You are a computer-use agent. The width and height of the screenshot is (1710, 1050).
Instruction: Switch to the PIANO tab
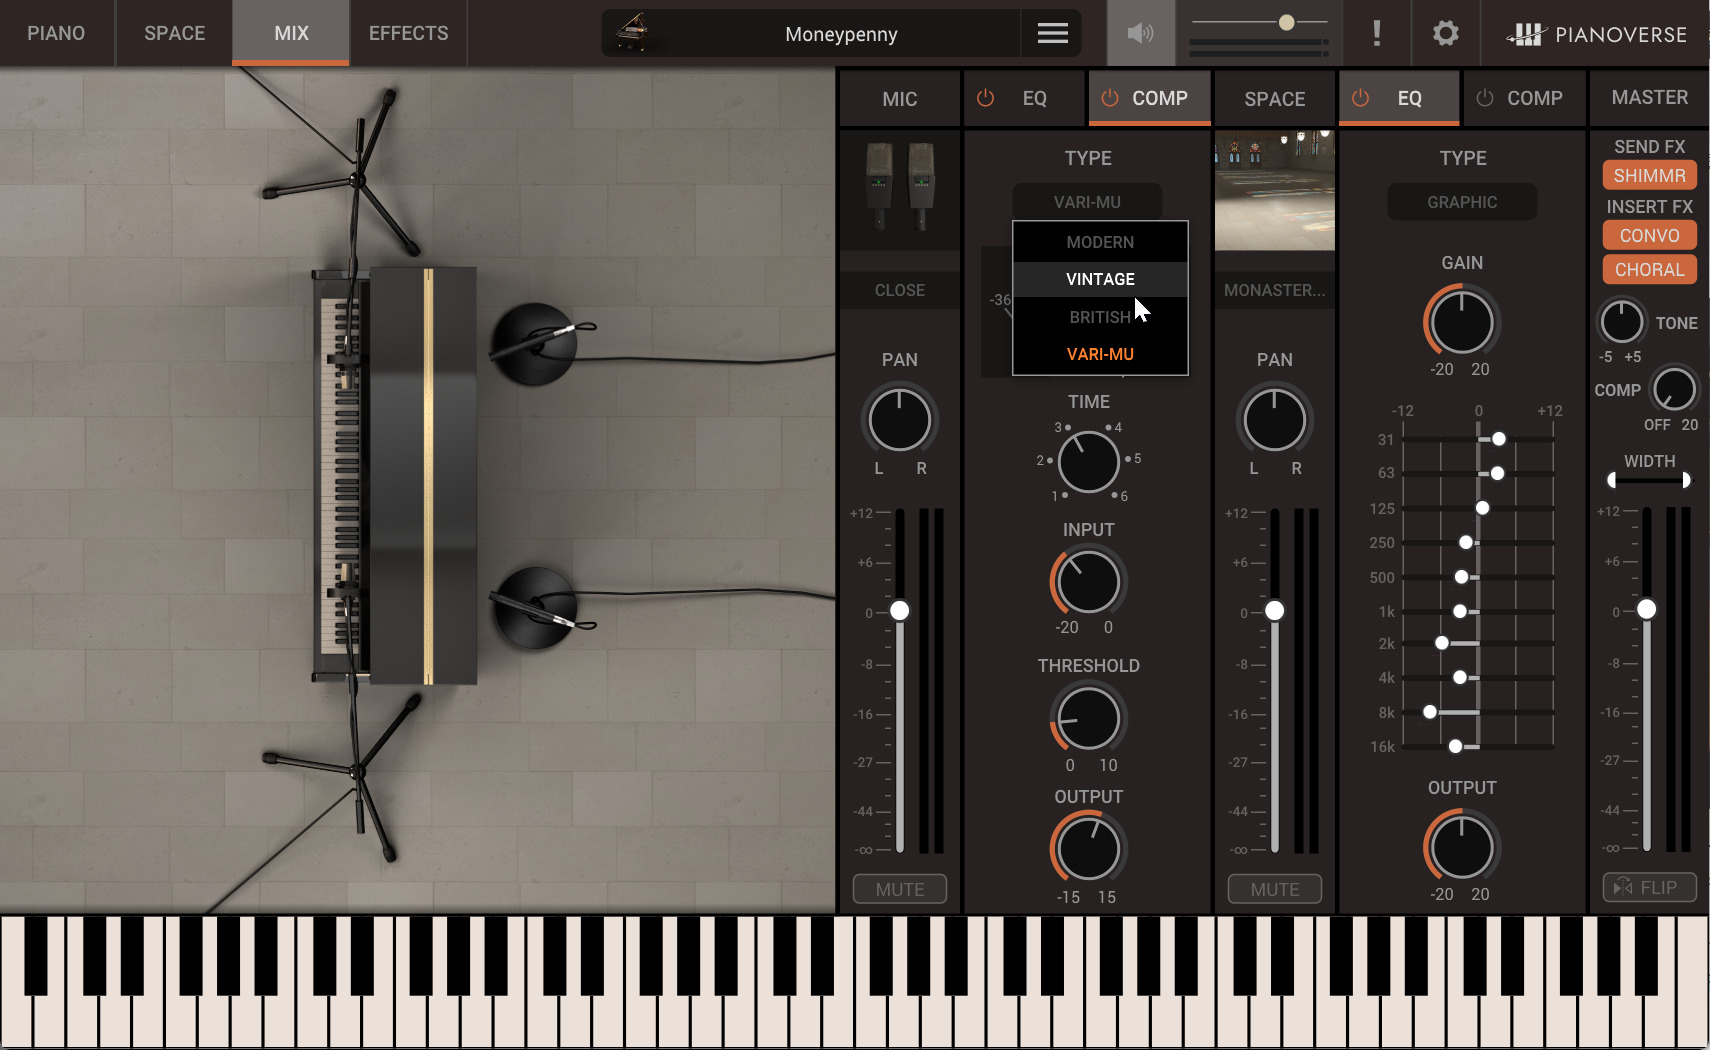[x=56, y=33]
